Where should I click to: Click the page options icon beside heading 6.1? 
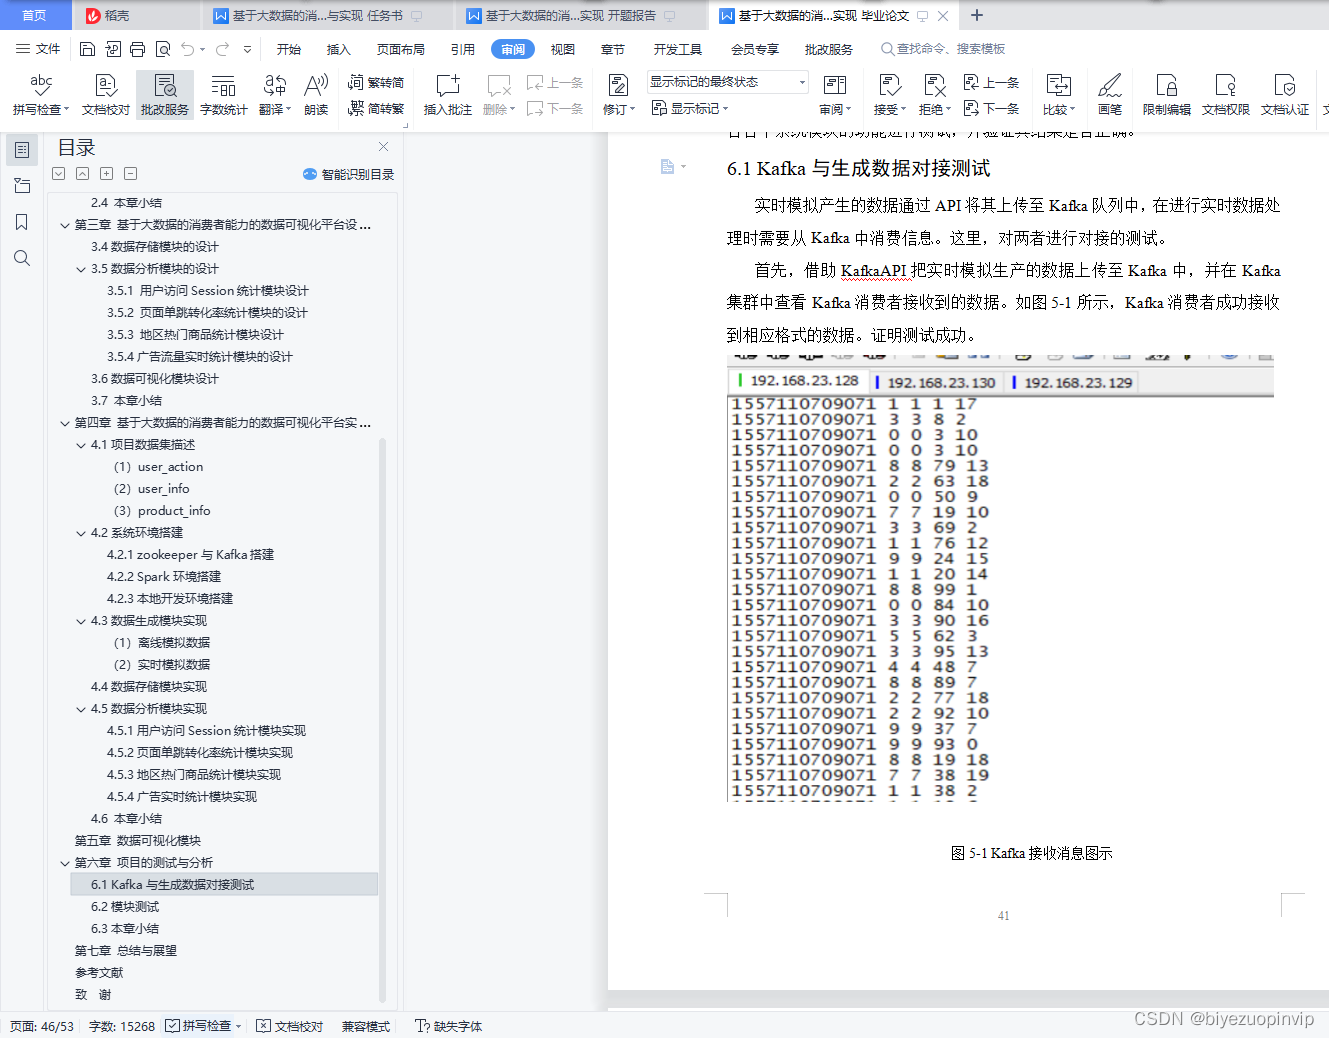[x=673, y=167]
